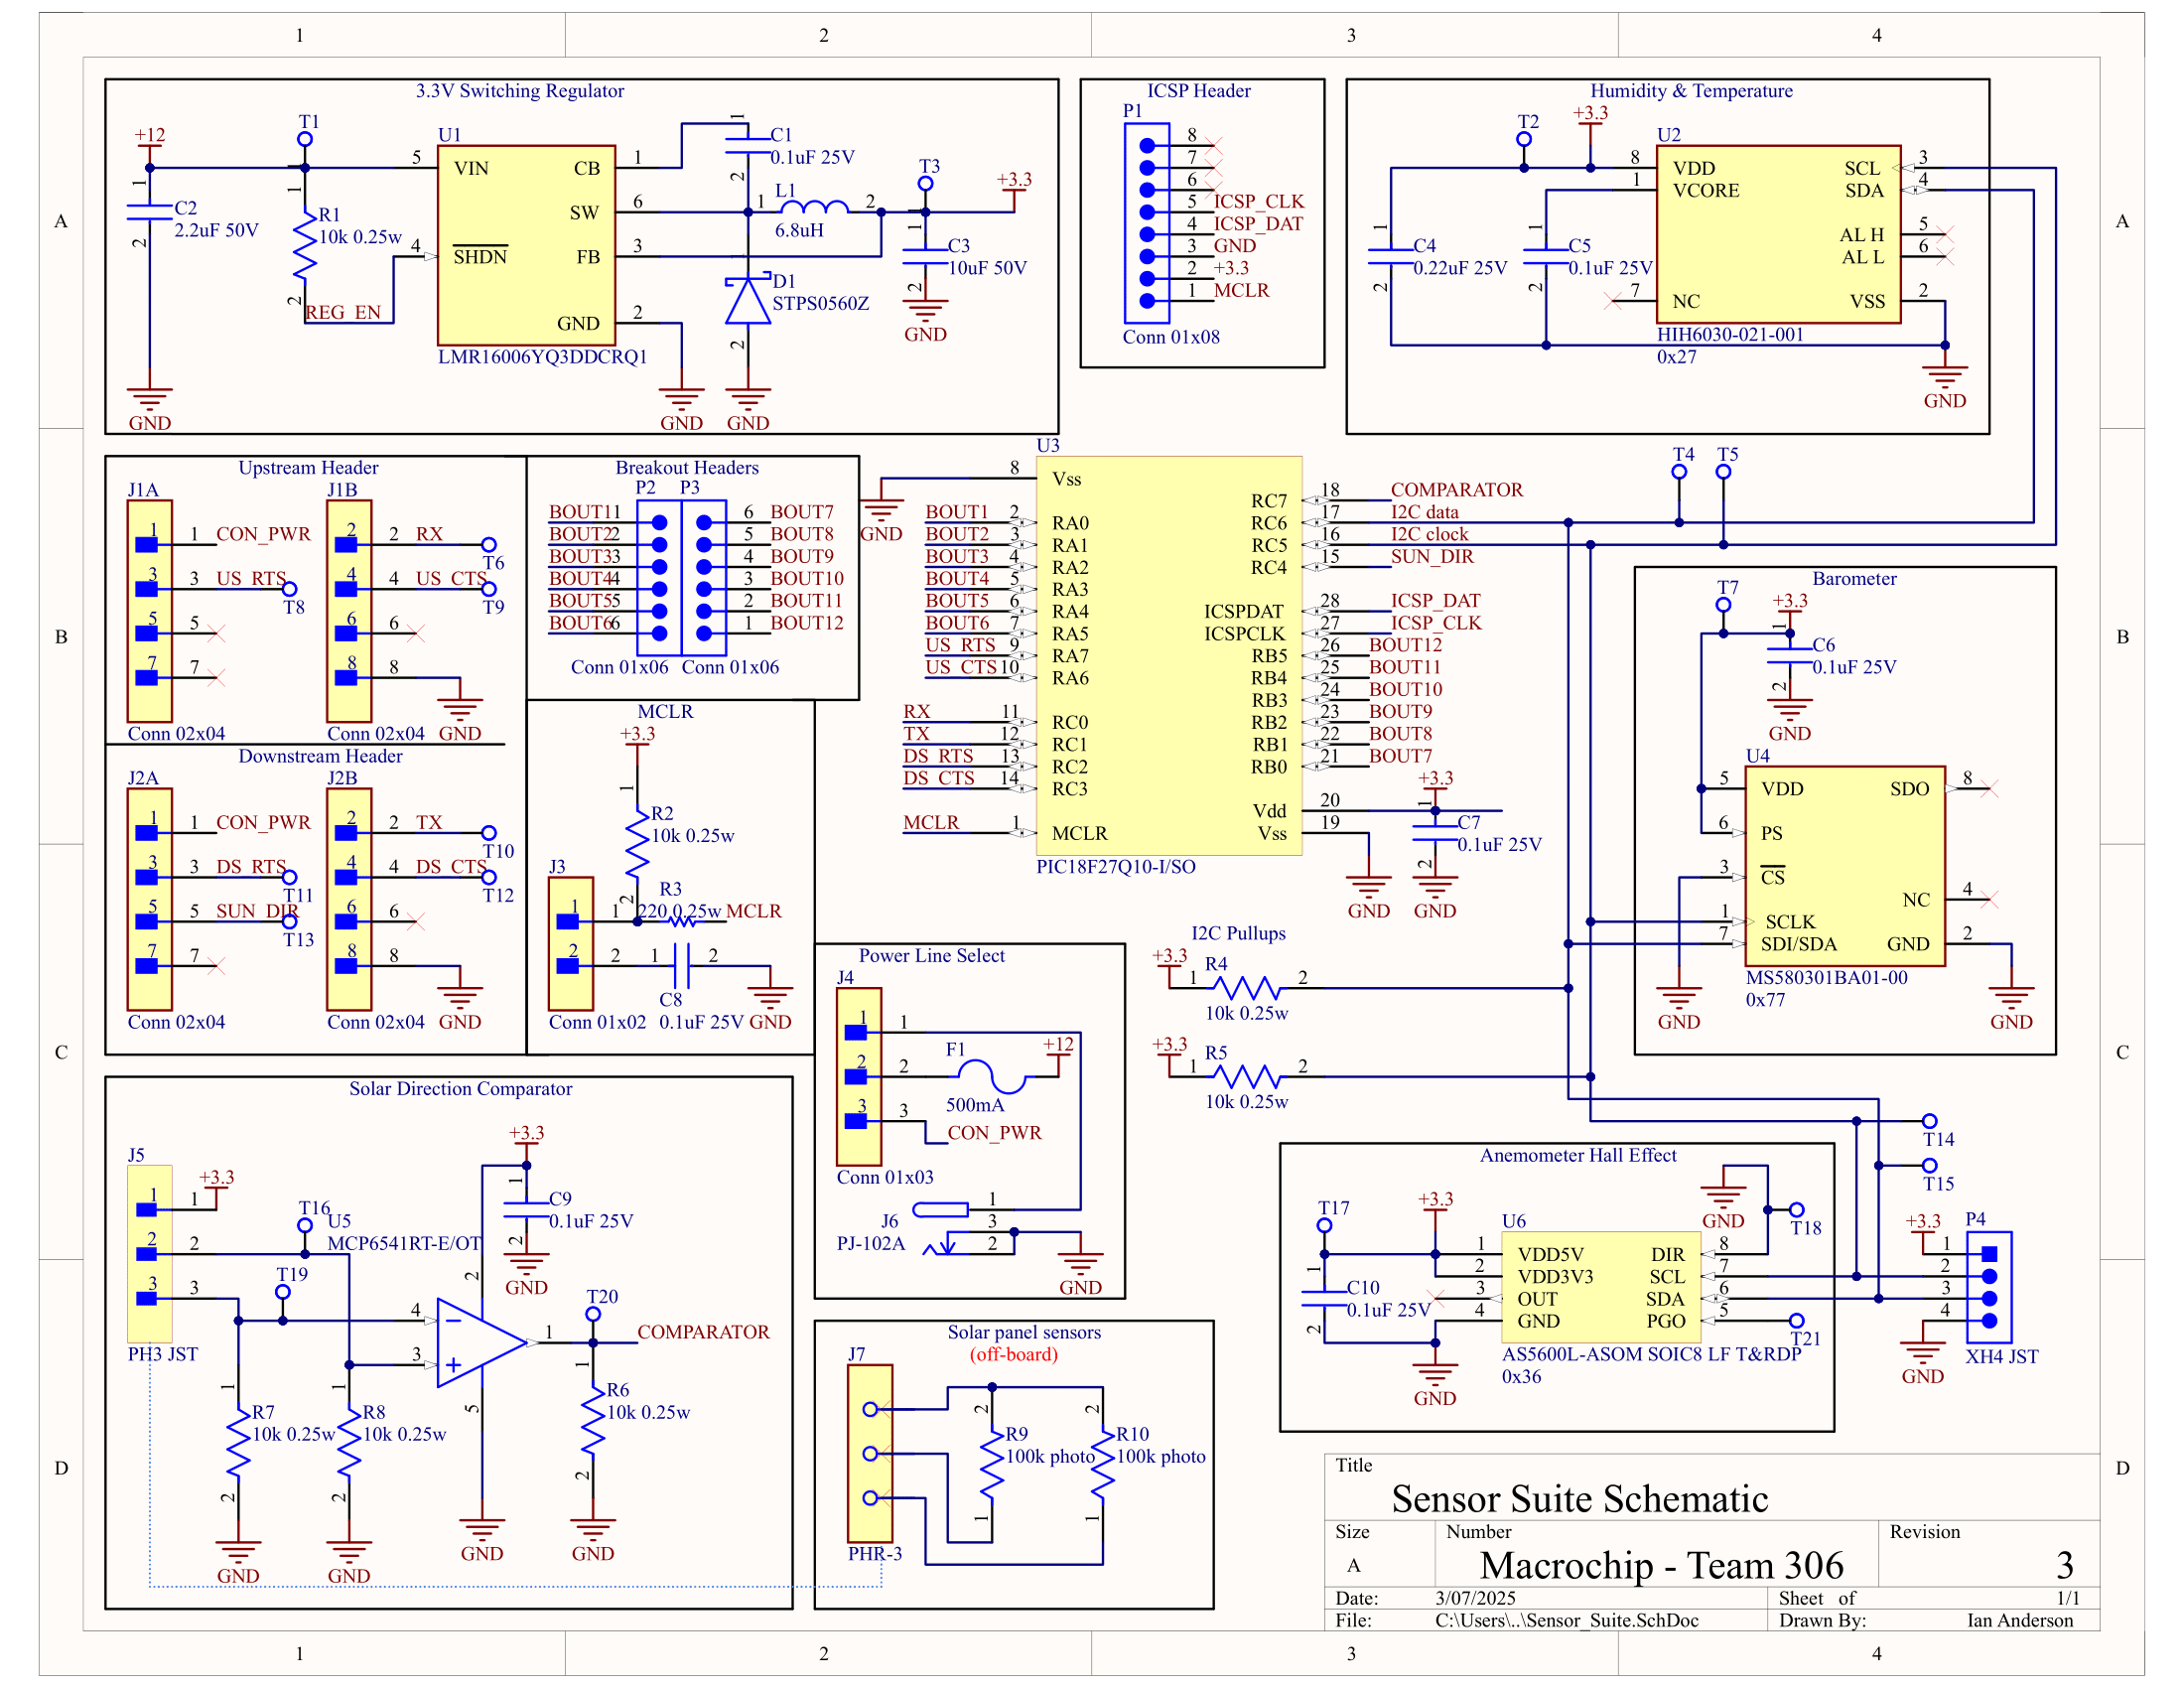The image size is (2184, 1688).
Task: Click the U4 MS5803 barometer chip
Action: click(1844, 866)
